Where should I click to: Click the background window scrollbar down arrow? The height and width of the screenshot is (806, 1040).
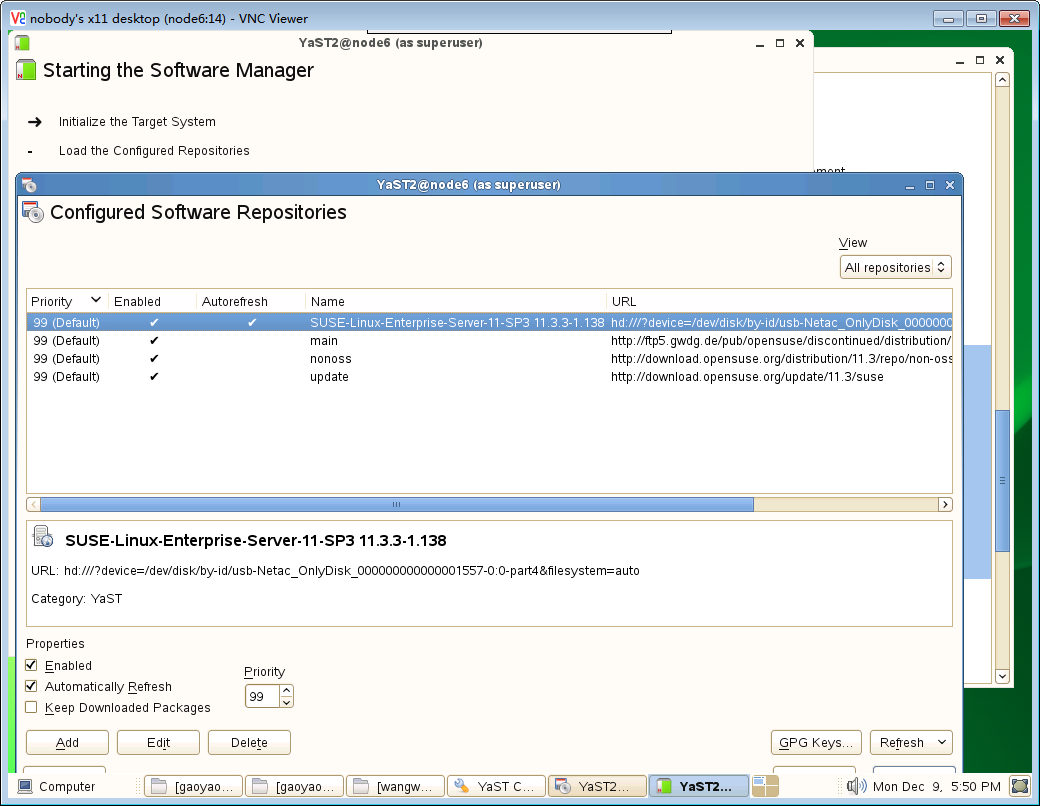(1002, 676)
